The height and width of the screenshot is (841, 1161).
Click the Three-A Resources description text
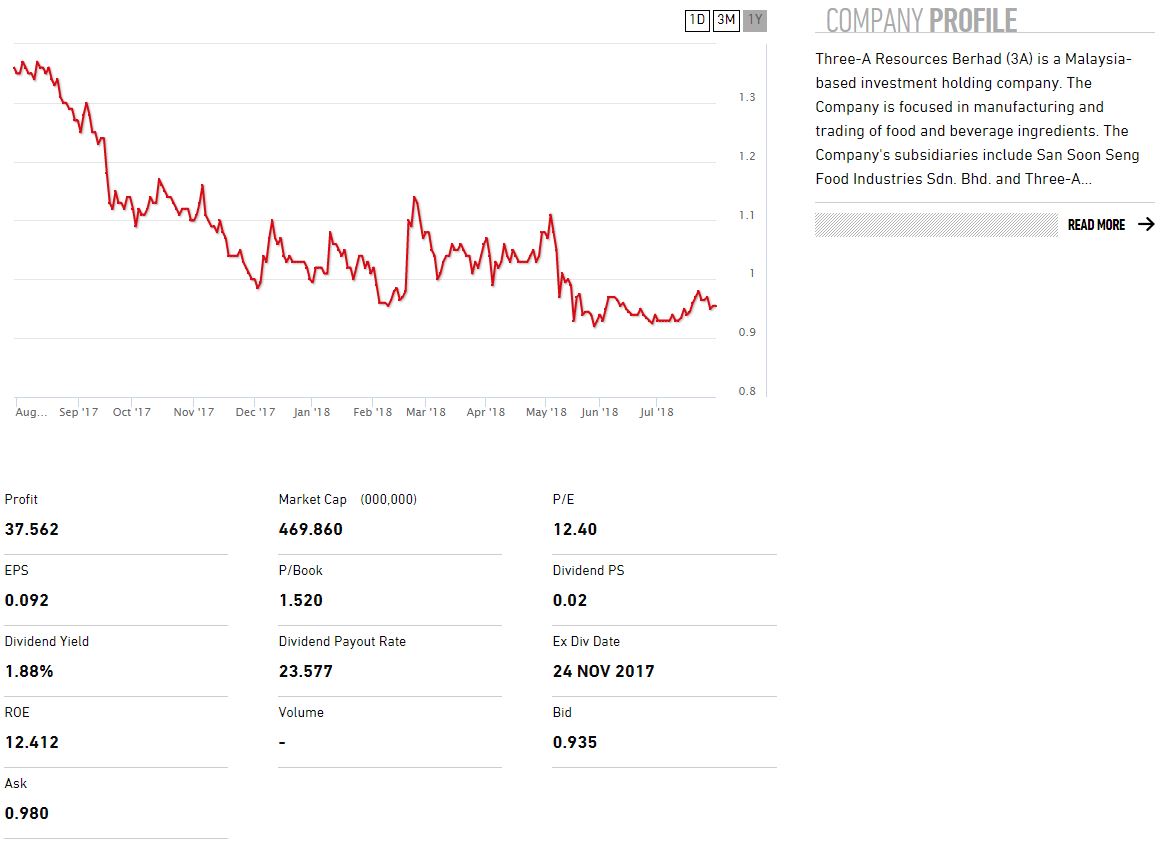click(976, 119)
